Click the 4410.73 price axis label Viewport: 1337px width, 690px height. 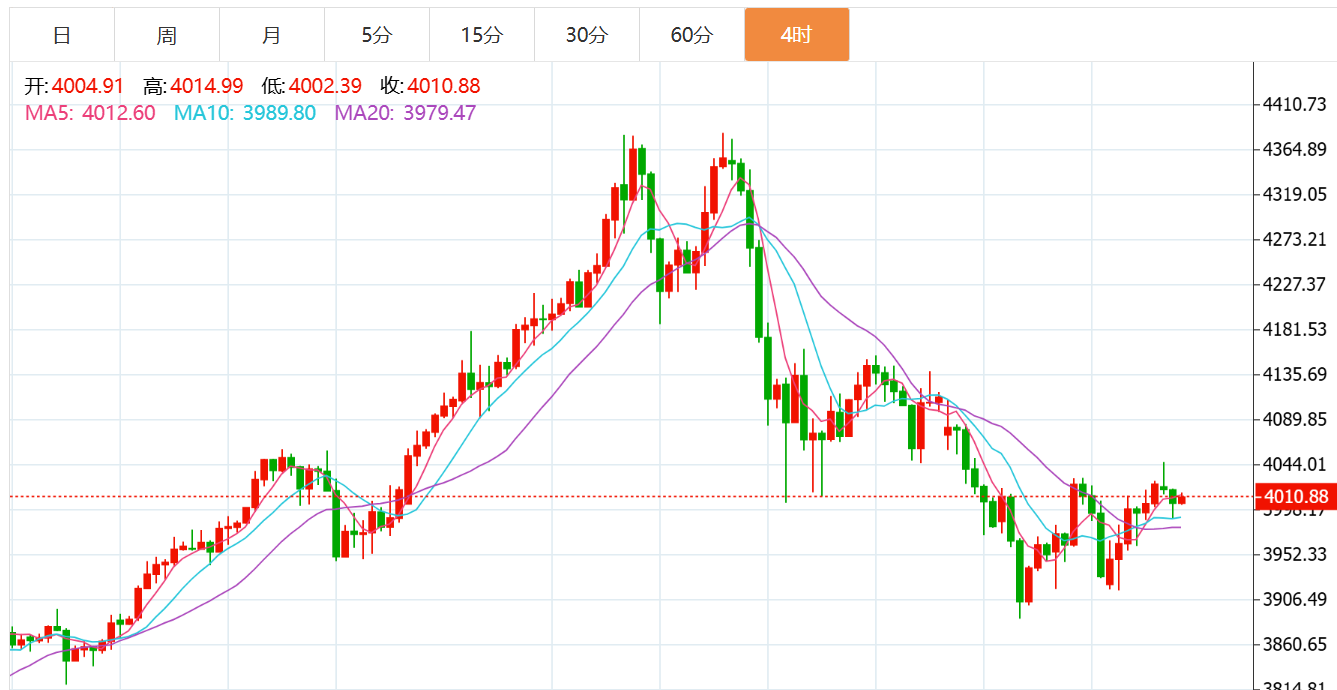1294,105
